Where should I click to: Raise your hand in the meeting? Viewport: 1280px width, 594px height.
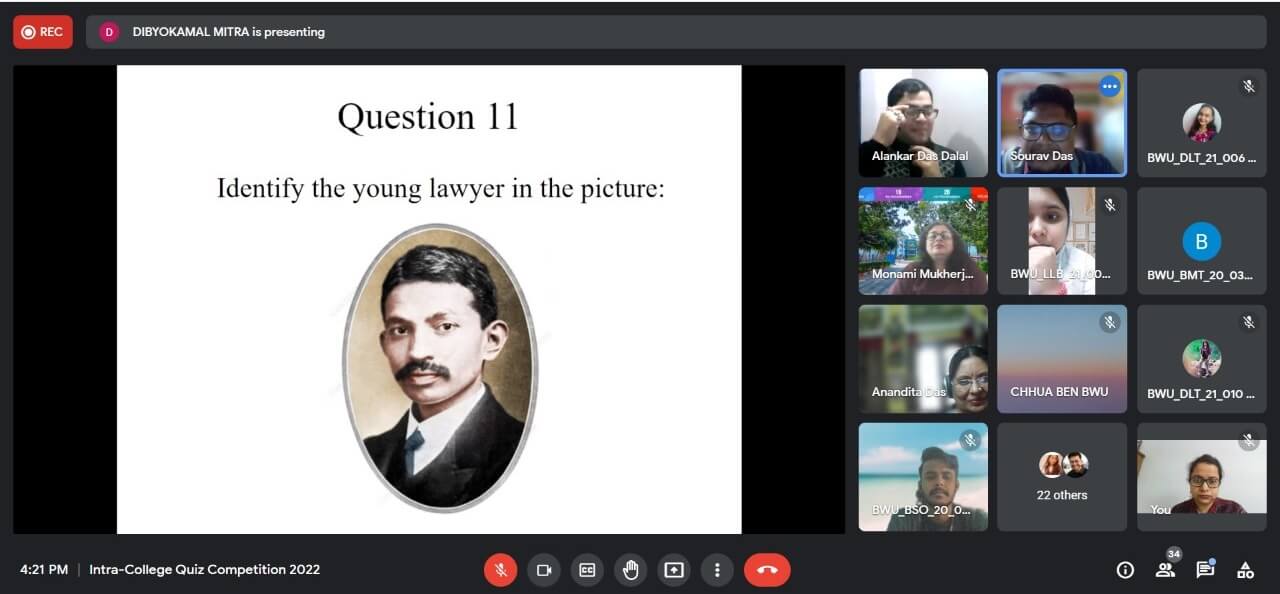[x=630, y=570]
